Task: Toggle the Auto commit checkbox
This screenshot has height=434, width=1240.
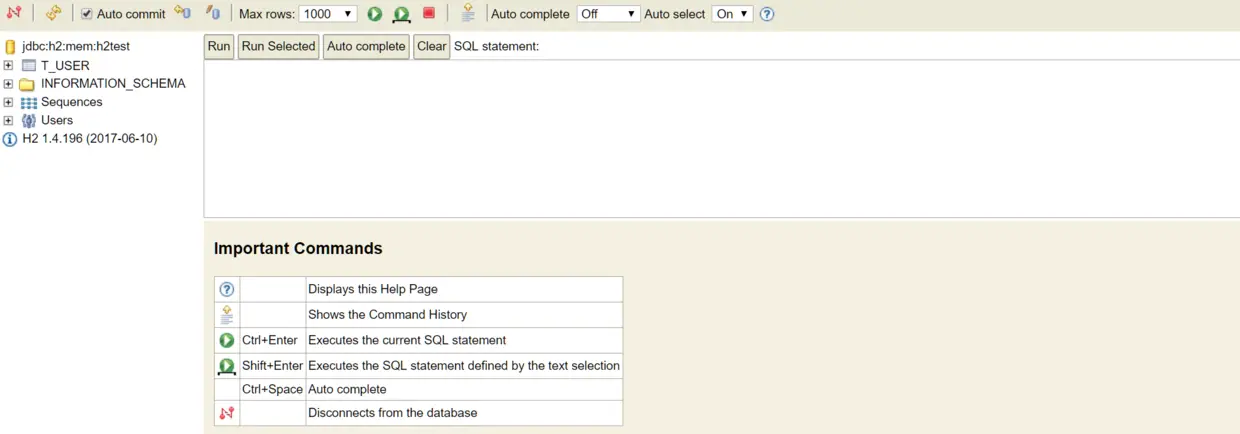Action: [x=87, y=14]
